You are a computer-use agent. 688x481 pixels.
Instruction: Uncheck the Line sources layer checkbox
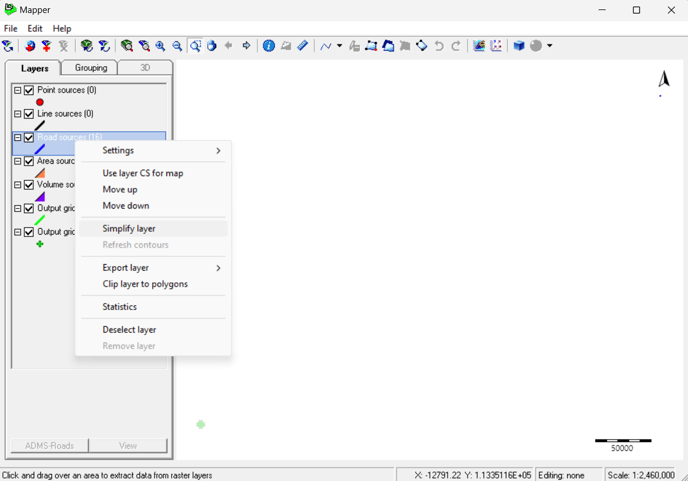click(x=29, y=114)
